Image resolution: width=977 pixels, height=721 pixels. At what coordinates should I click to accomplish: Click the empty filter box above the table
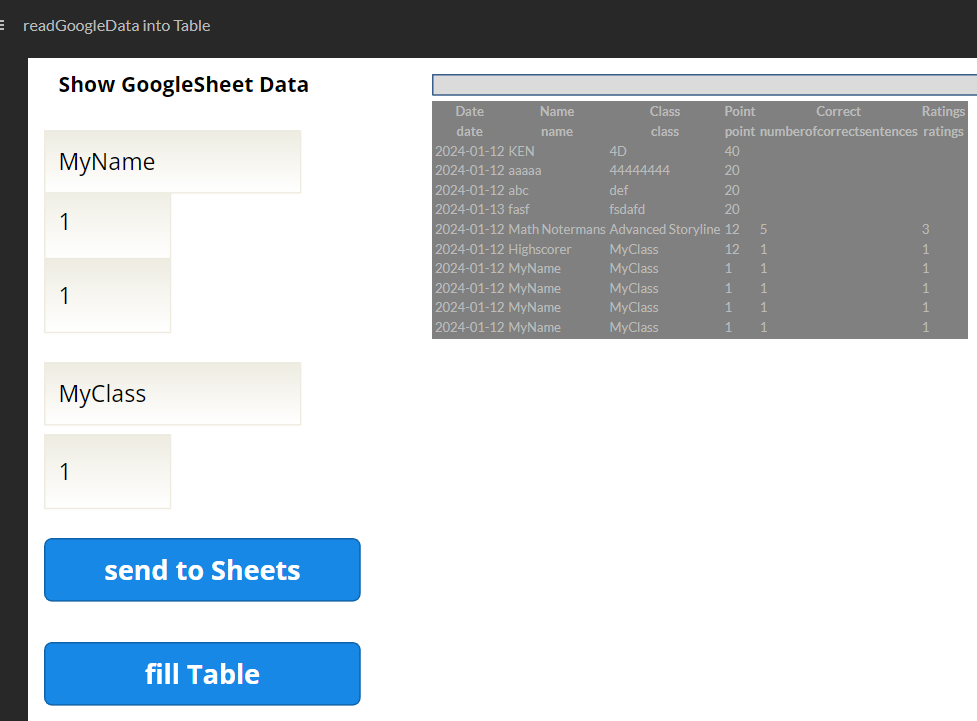pos(704,84)
